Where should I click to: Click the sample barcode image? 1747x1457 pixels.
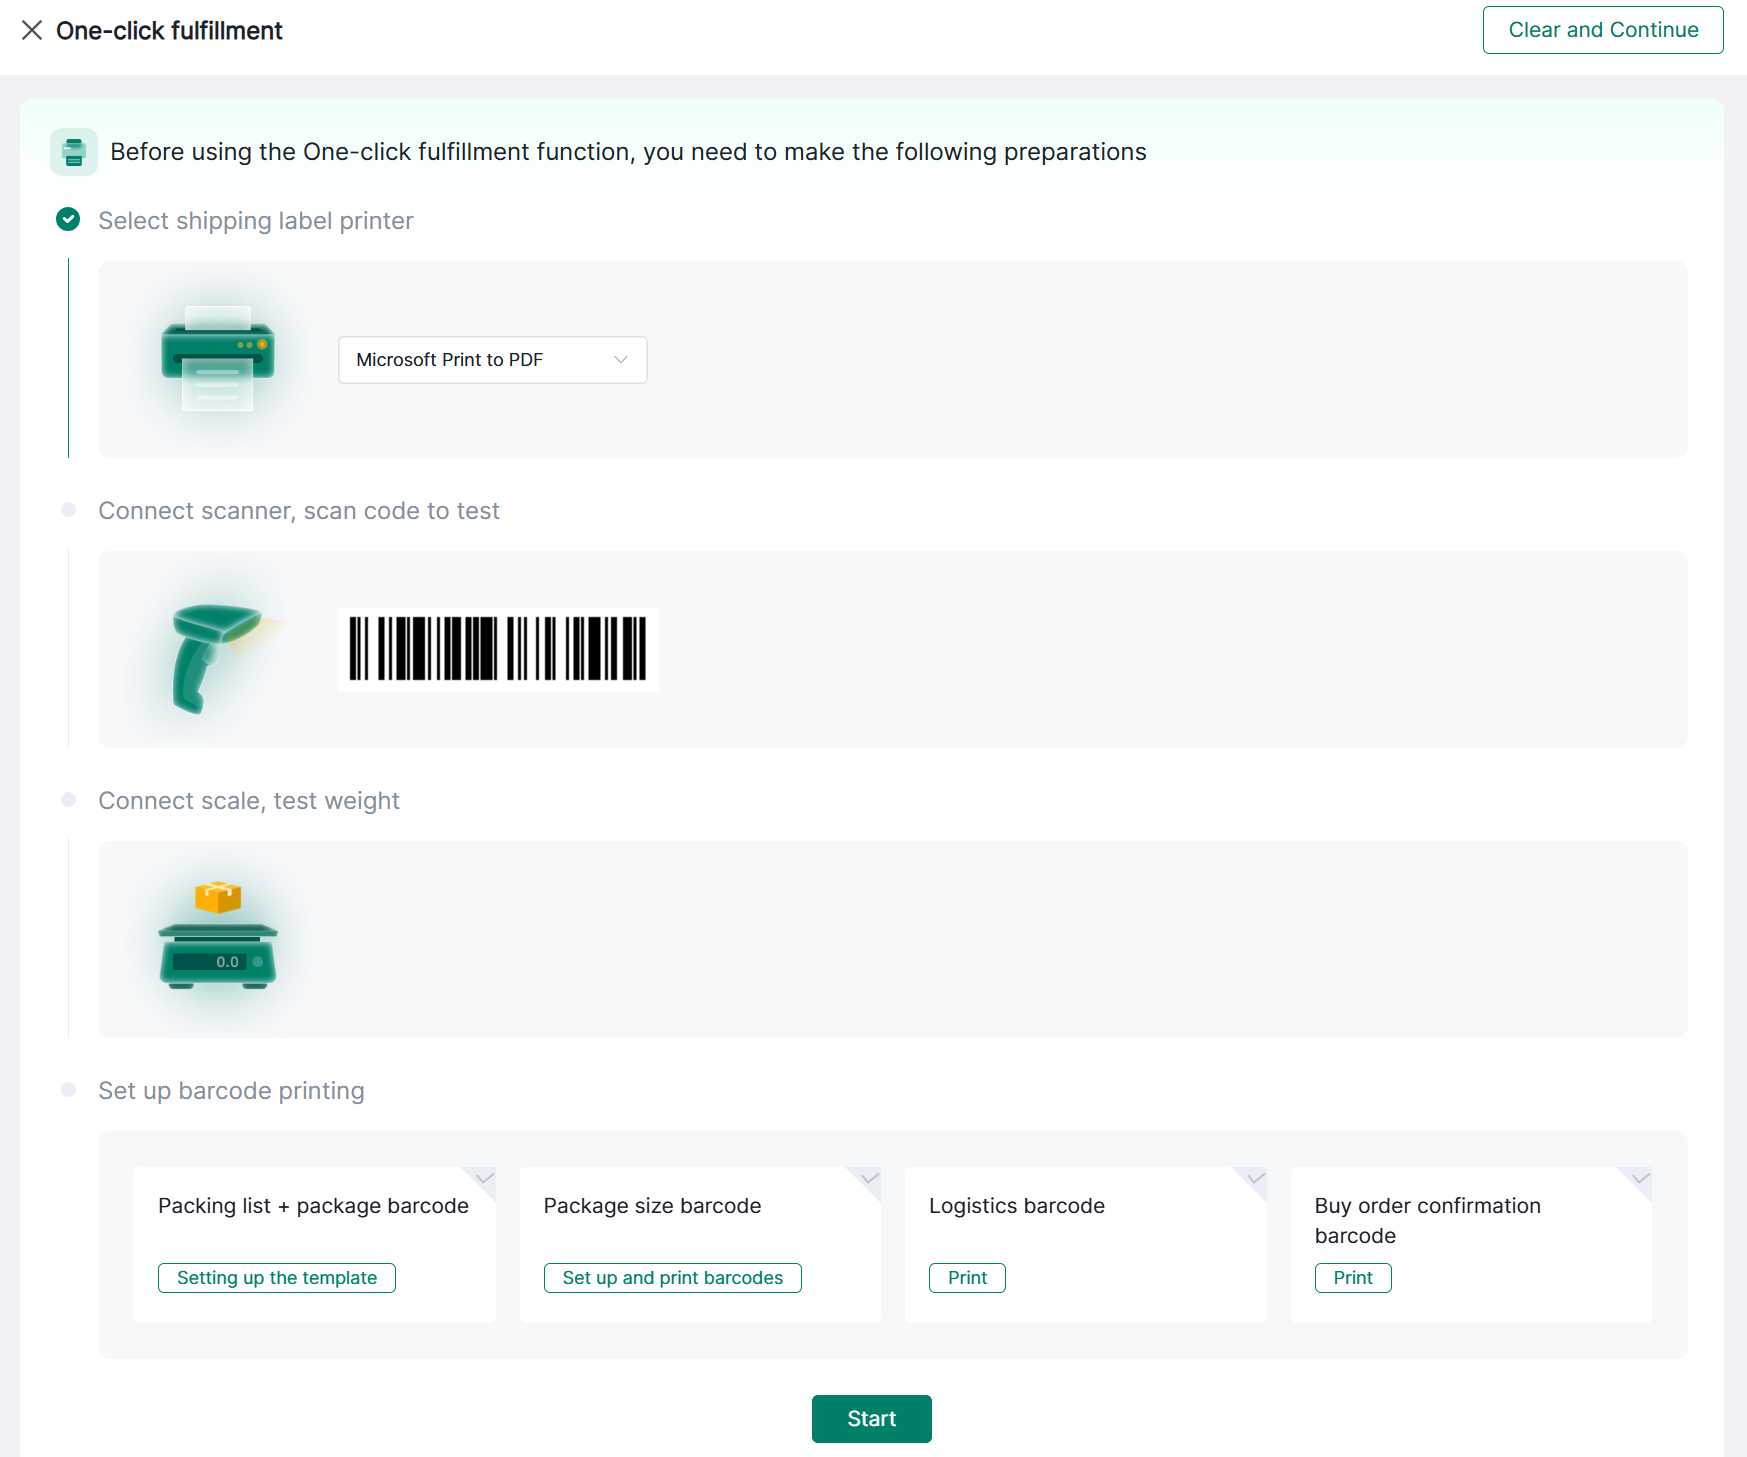coord(498,650)
